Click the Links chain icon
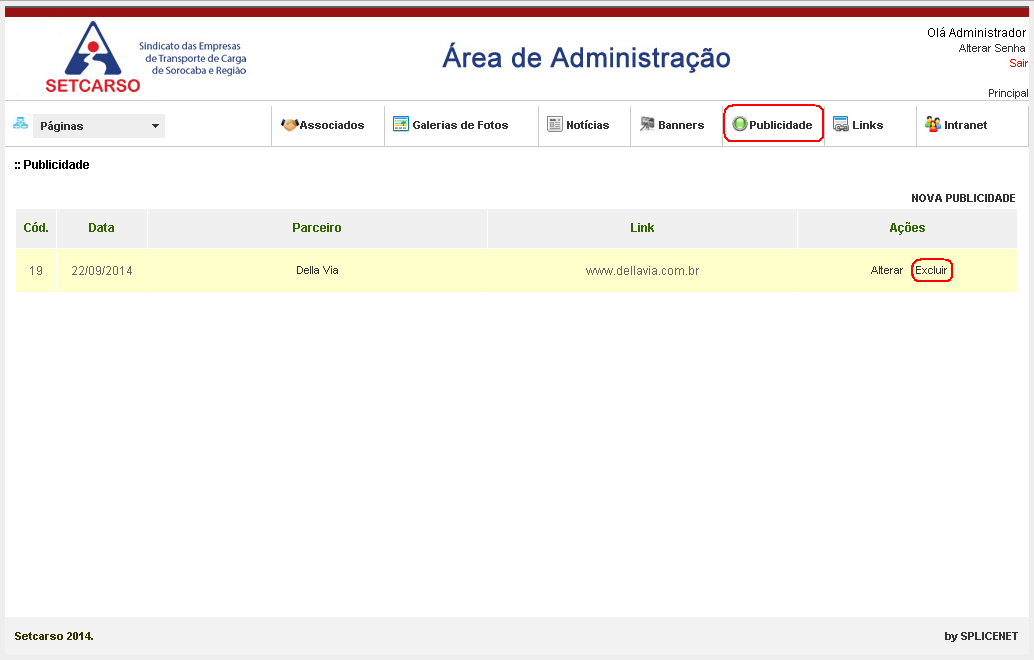This screenshot has width=1034, height=660. point(841,124)
